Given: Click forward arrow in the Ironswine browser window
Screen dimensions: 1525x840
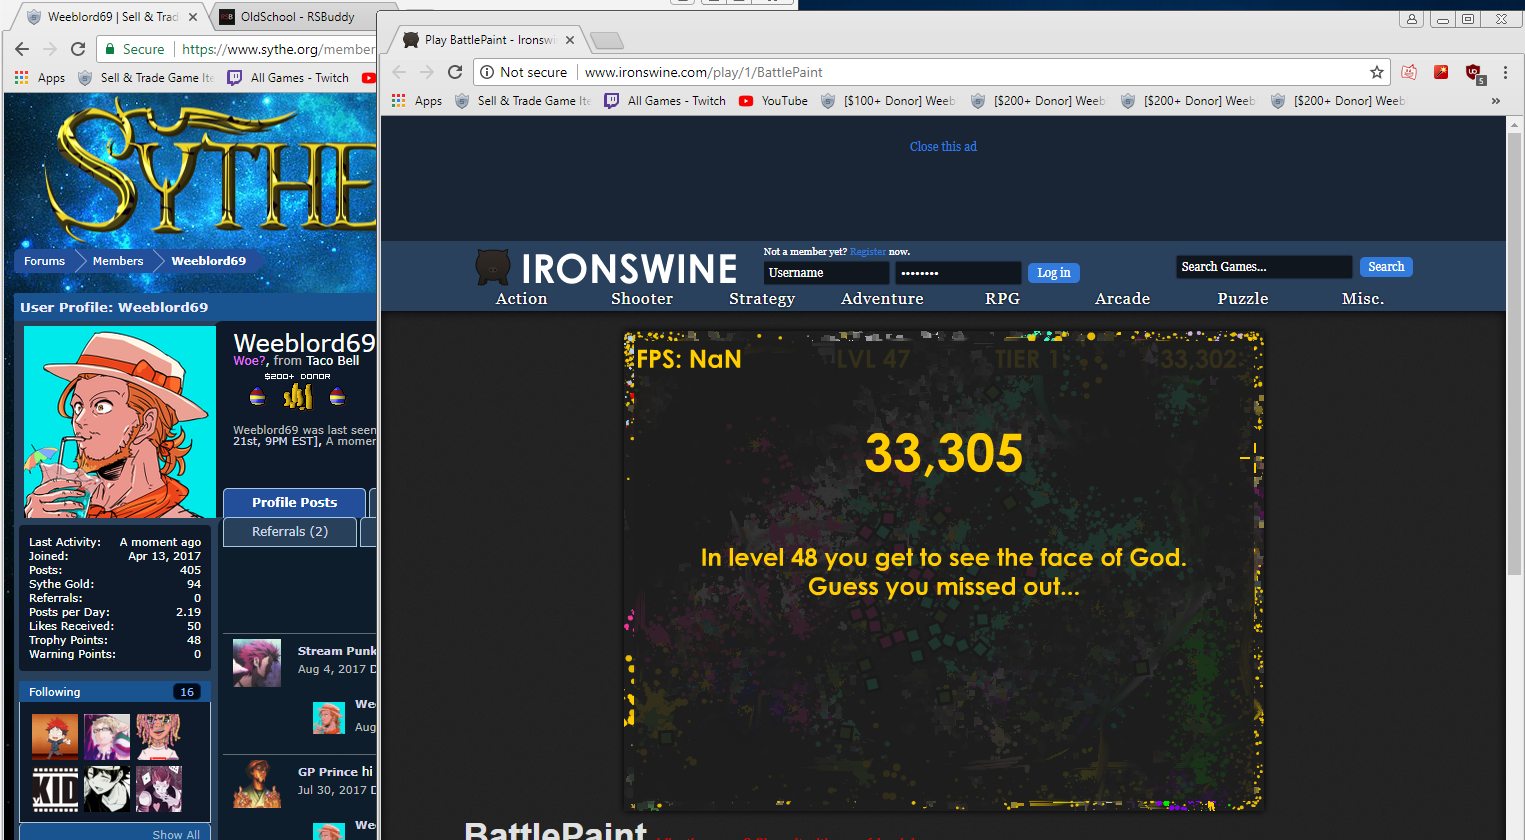Looking at the screenshot, I should 427,72.
